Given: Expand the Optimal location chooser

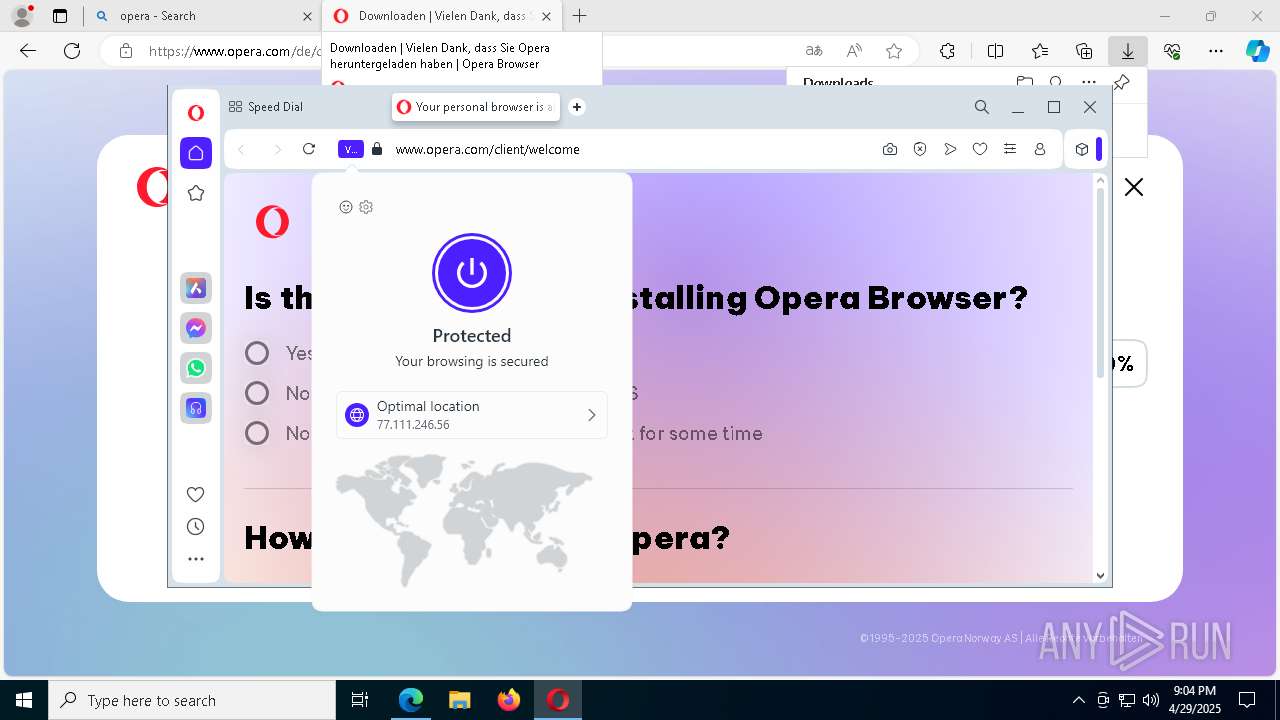Looking at the screenshot, I should pos(472,415).
